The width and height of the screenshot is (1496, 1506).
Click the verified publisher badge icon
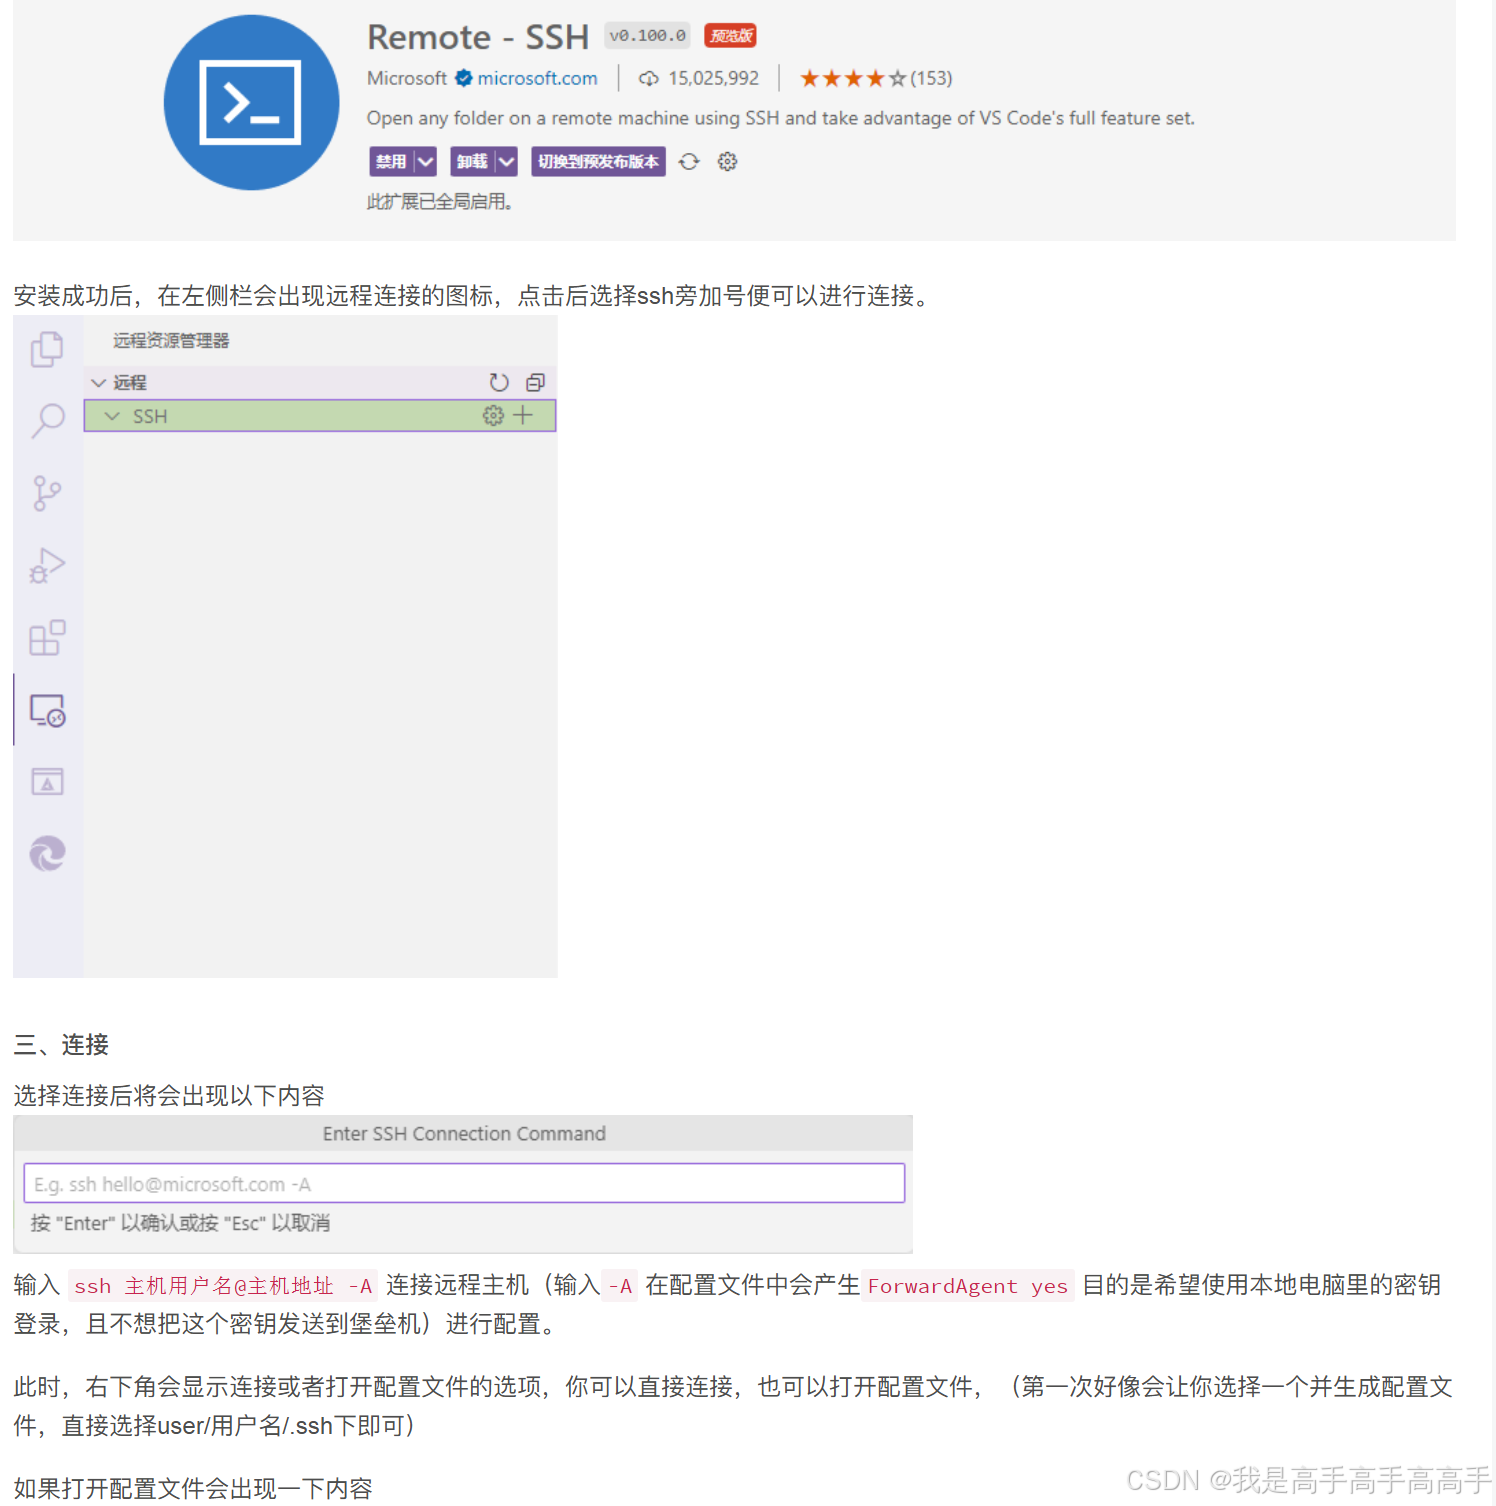click(x=463, y=78)
